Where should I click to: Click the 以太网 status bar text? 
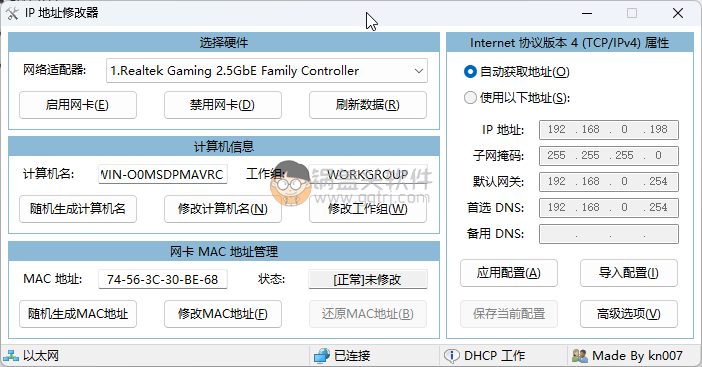tap(41, 356)
